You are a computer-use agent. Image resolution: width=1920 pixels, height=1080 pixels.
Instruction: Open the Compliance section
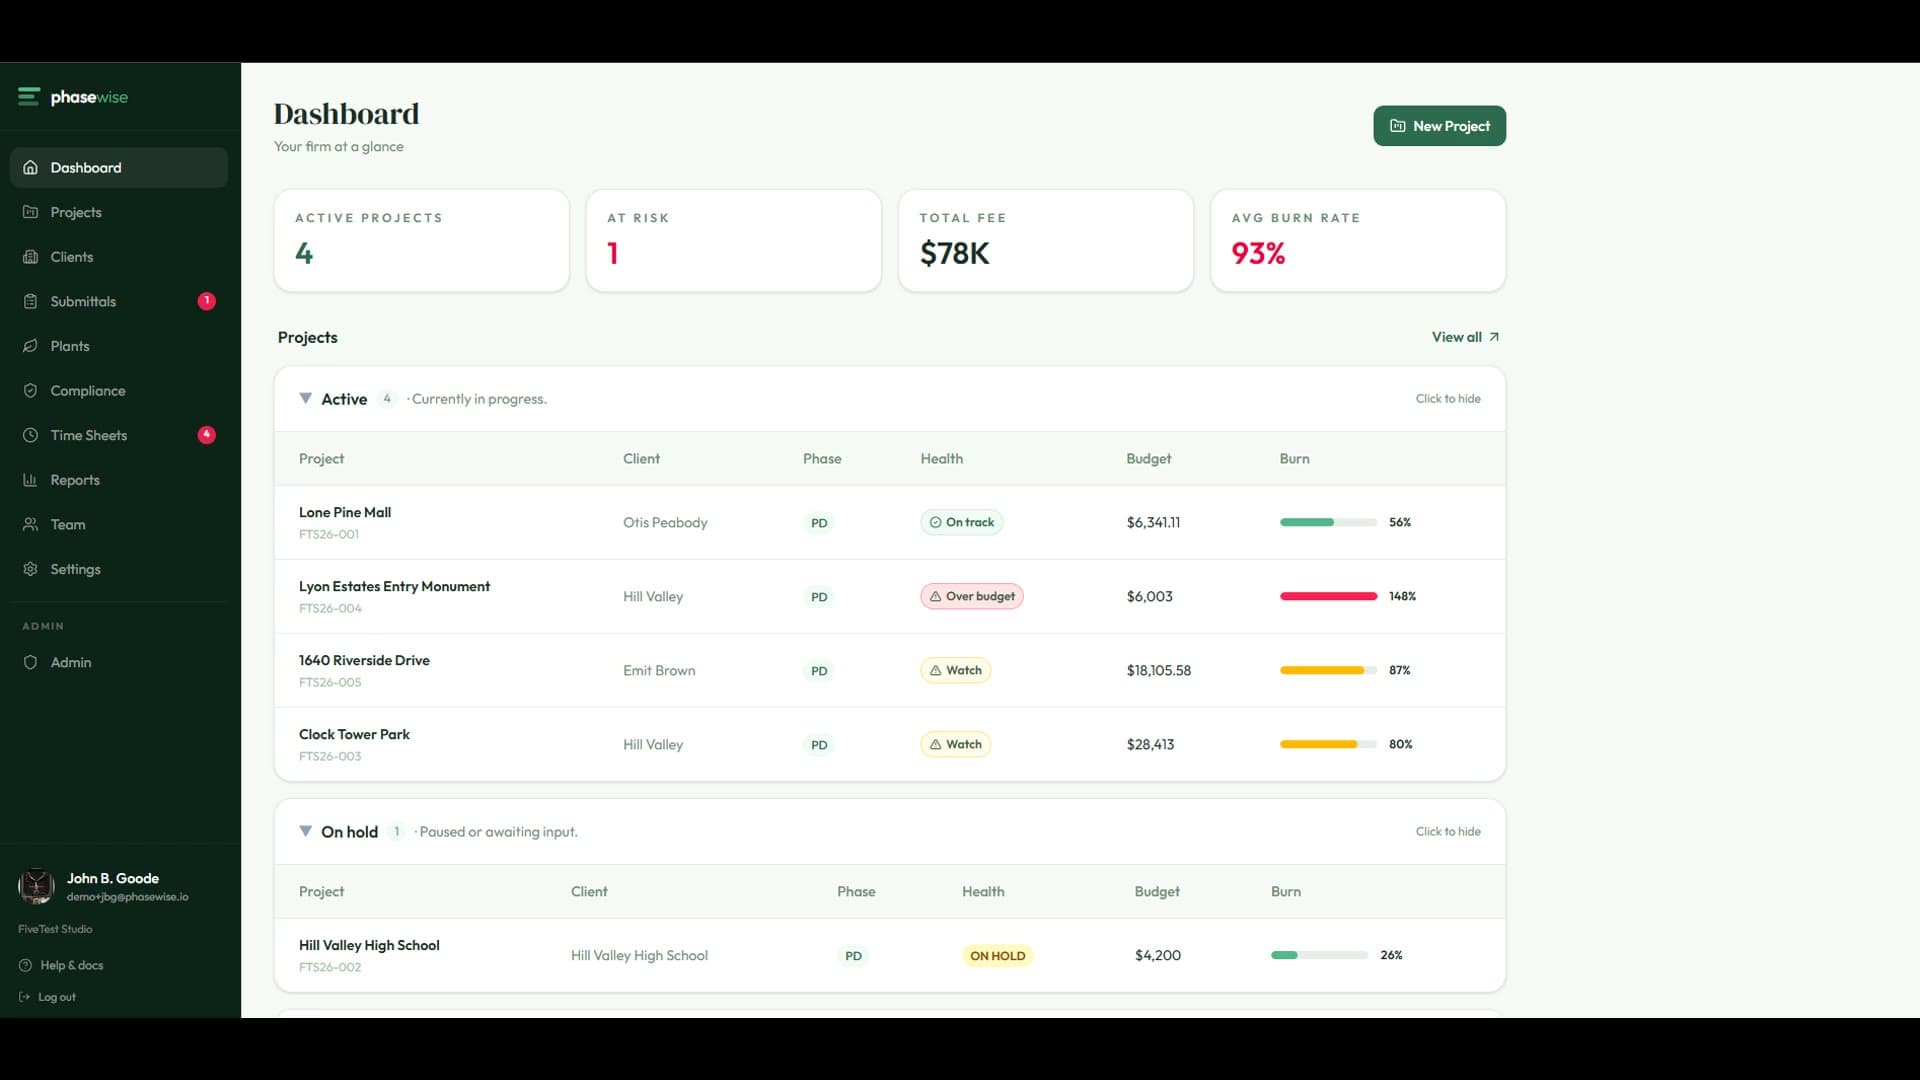(119, 391)
